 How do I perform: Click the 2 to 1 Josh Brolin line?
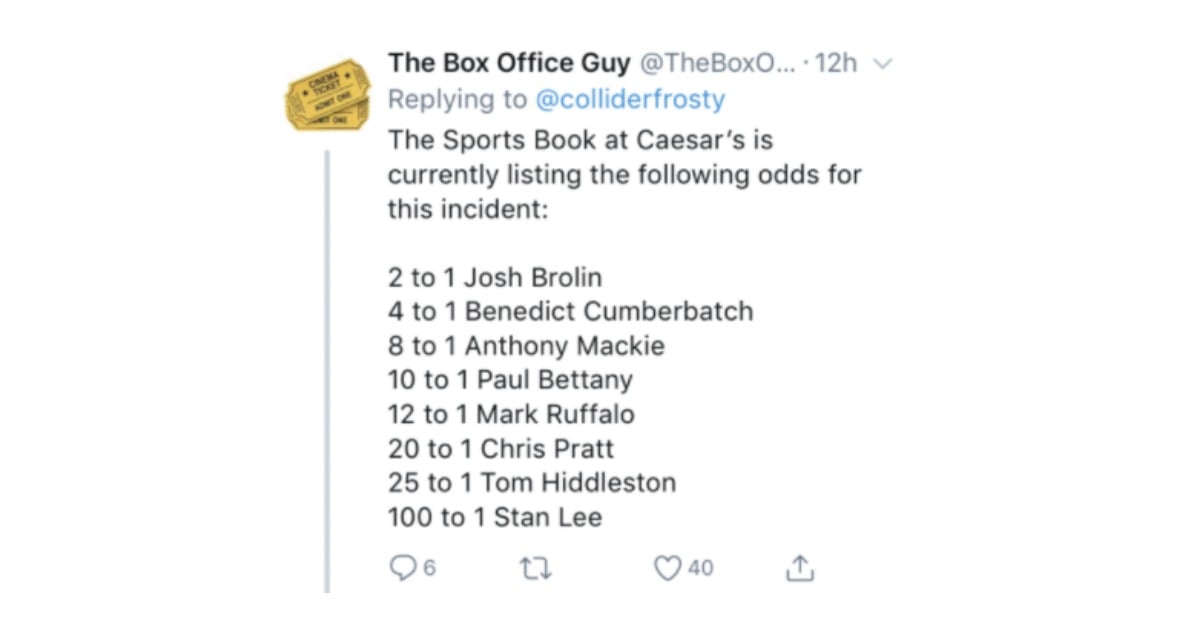[495, 277]
